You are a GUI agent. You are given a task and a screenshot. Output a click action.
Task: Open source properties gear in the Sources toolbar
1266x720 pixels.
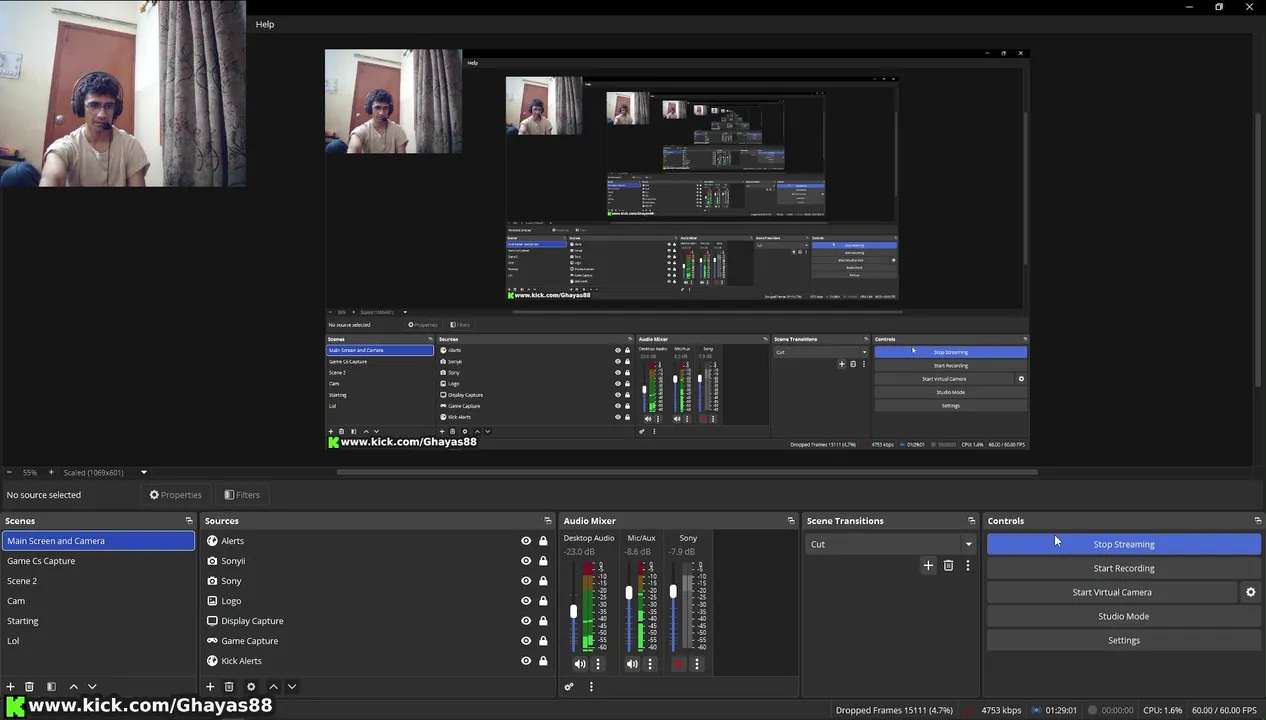tap(251, 687)
